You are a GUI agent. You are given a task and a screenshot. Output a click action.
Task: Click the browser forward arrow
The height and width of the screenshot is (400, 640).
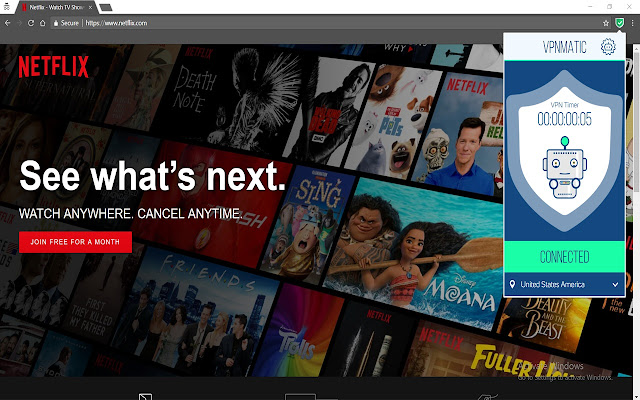coord(19,23)
